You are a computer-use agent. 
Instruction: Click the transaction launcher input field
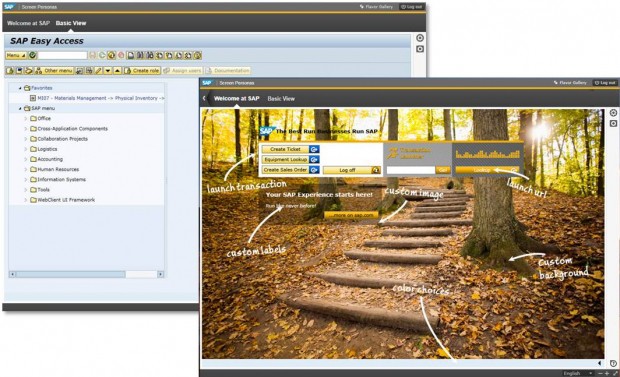(410, 170)
